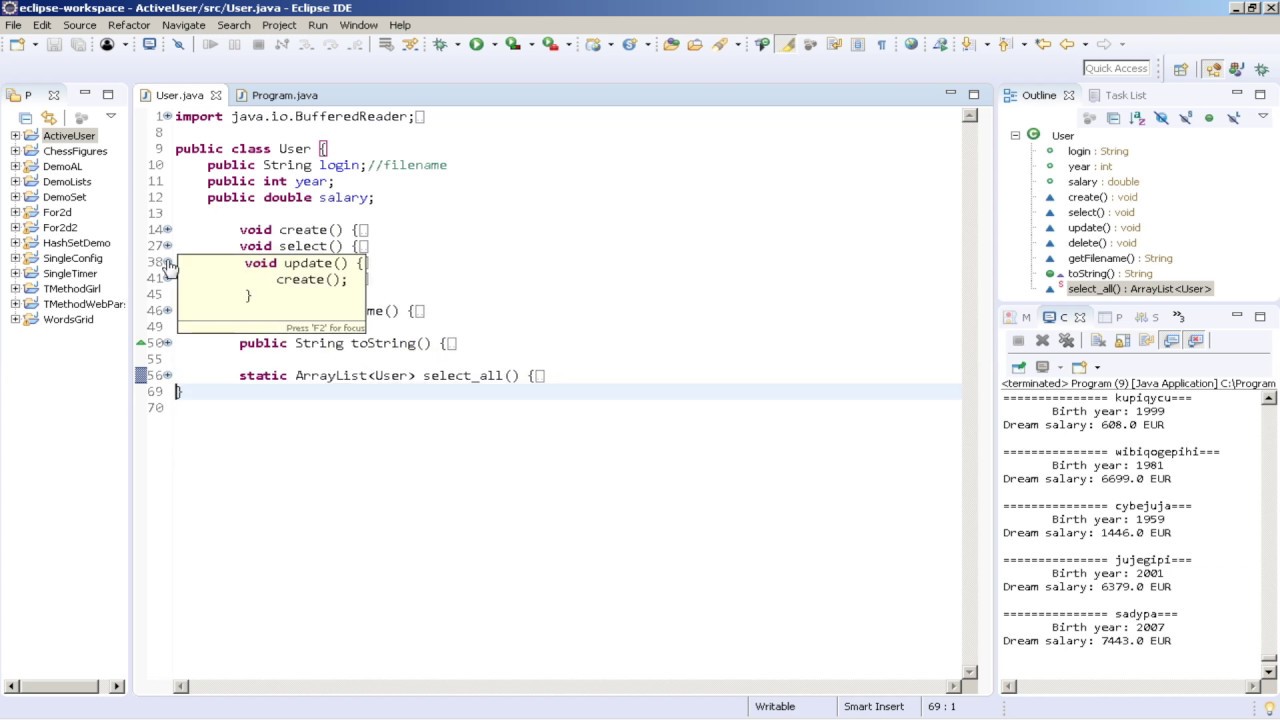Click Collapse All in Package Explorer
The width and height of the screenshot is (1280, 720).
(x=26, y=118)
